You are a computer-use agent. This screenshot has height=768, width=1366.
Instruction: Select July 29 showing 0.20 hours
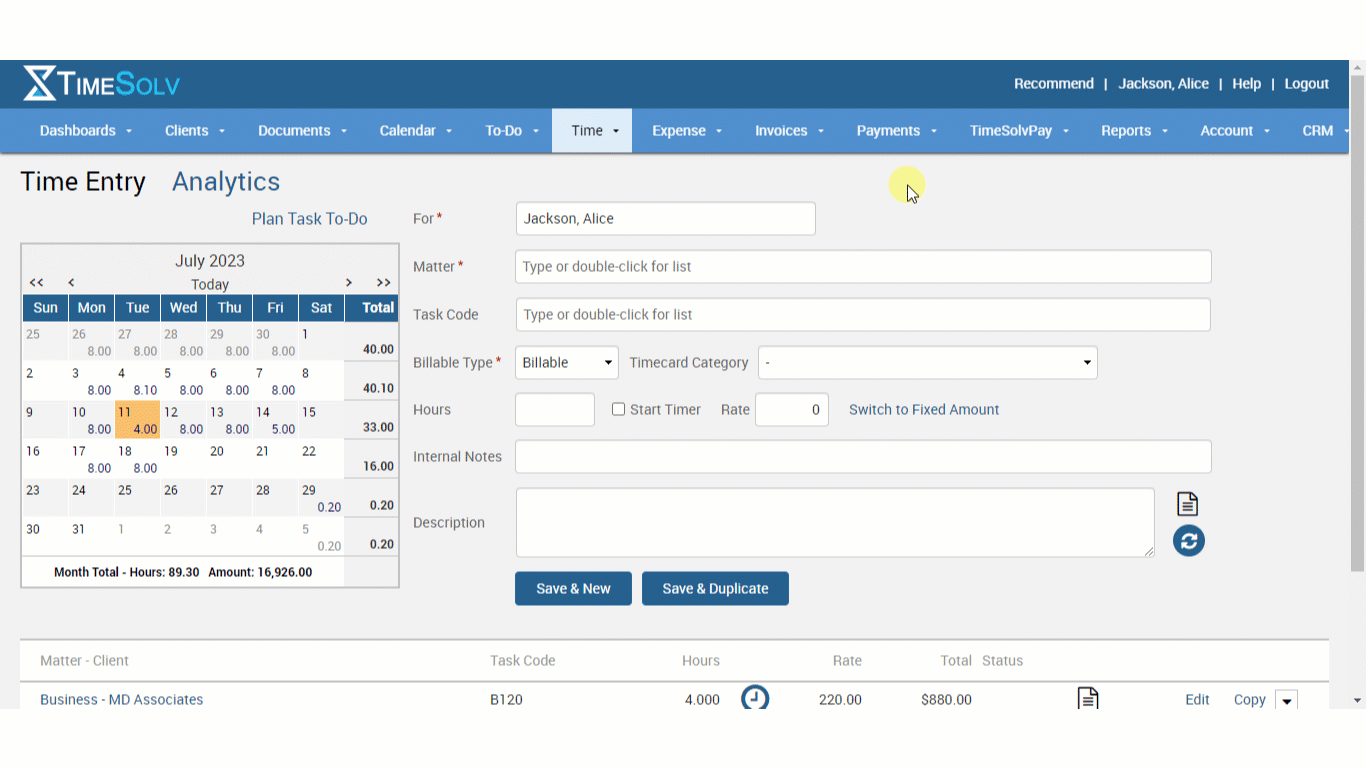(x=321, y=498)
